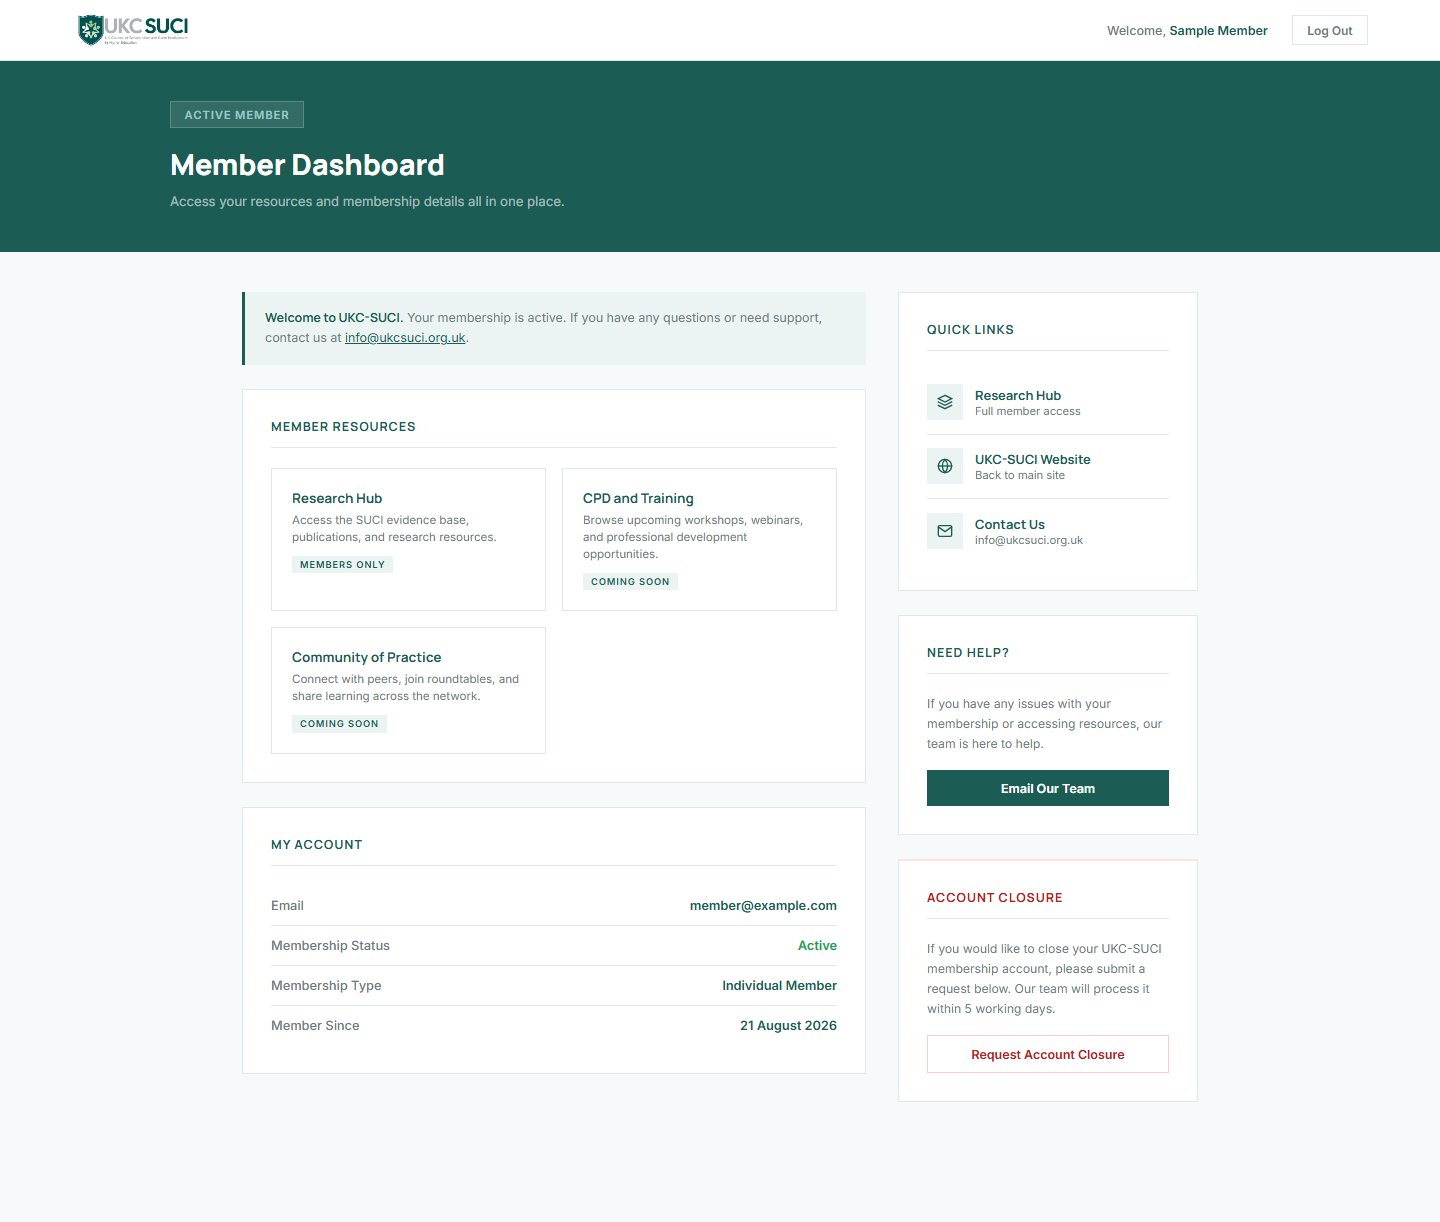Click the Member Dashboard heading
Screen dimensions: 1440x1222
[307, 165]
